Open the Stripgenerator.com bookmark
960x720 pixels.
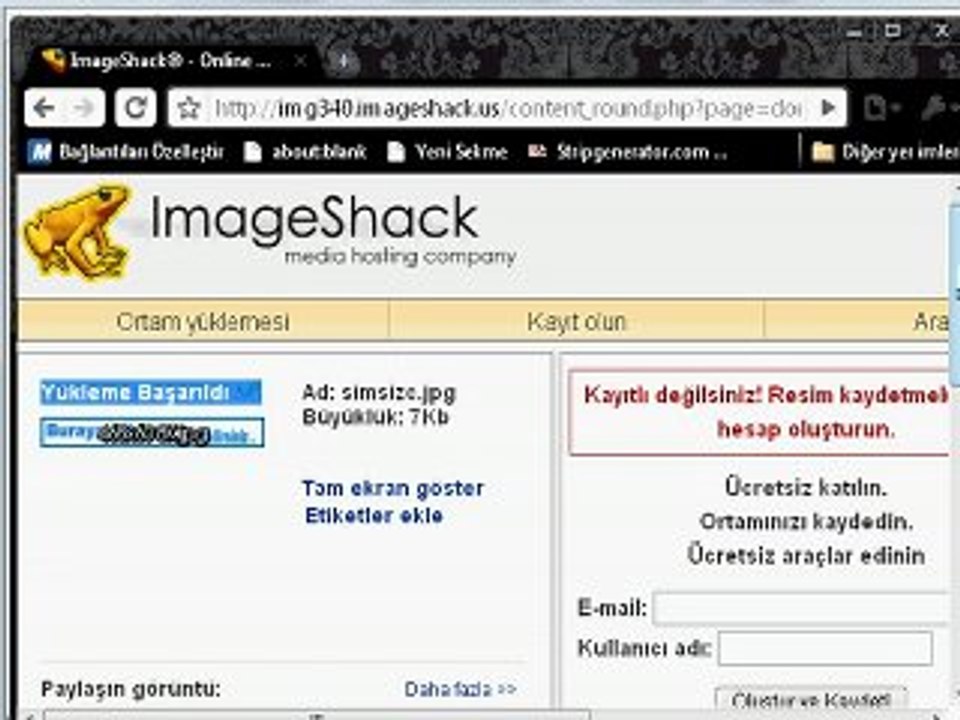628,151
